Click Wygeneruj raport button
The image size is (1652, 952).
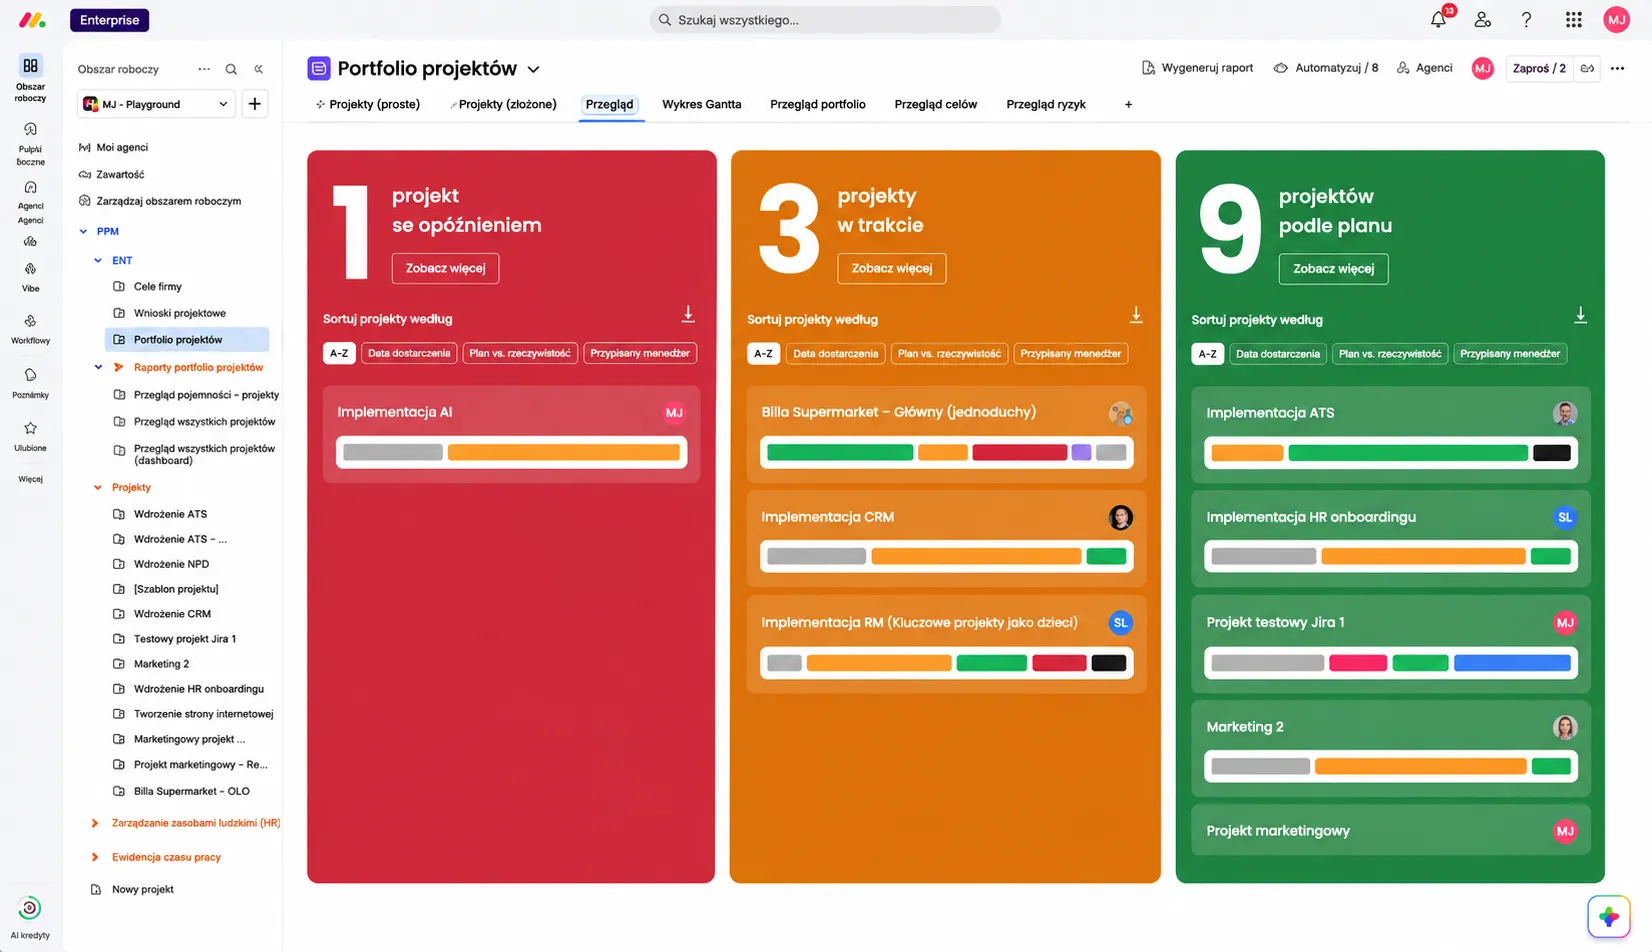pyautogui.click(x=1197, y=68)
